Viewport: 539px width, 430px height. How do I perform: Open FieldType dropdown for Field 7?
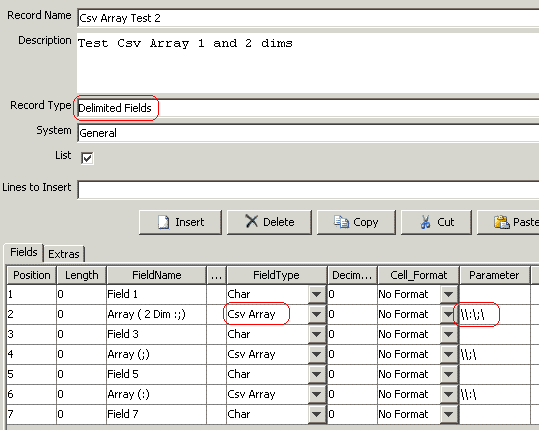(316, 414)
